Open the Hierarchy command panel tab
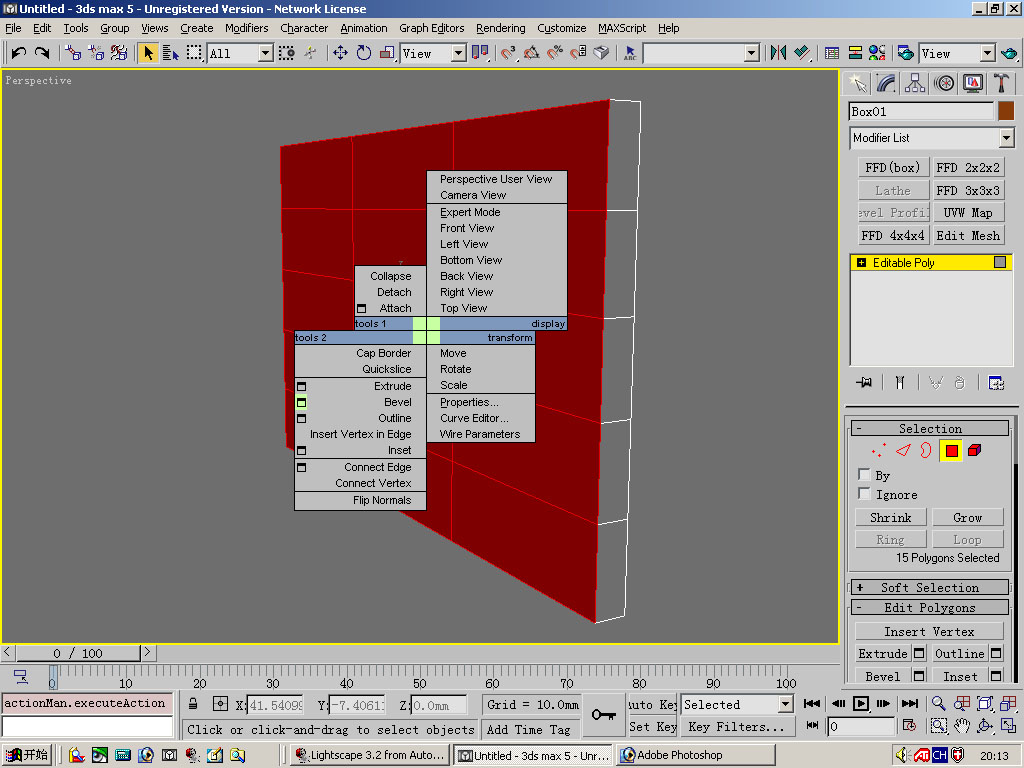Image resolution: width=1024 pixels, height=768 pixels. (915, 83)
